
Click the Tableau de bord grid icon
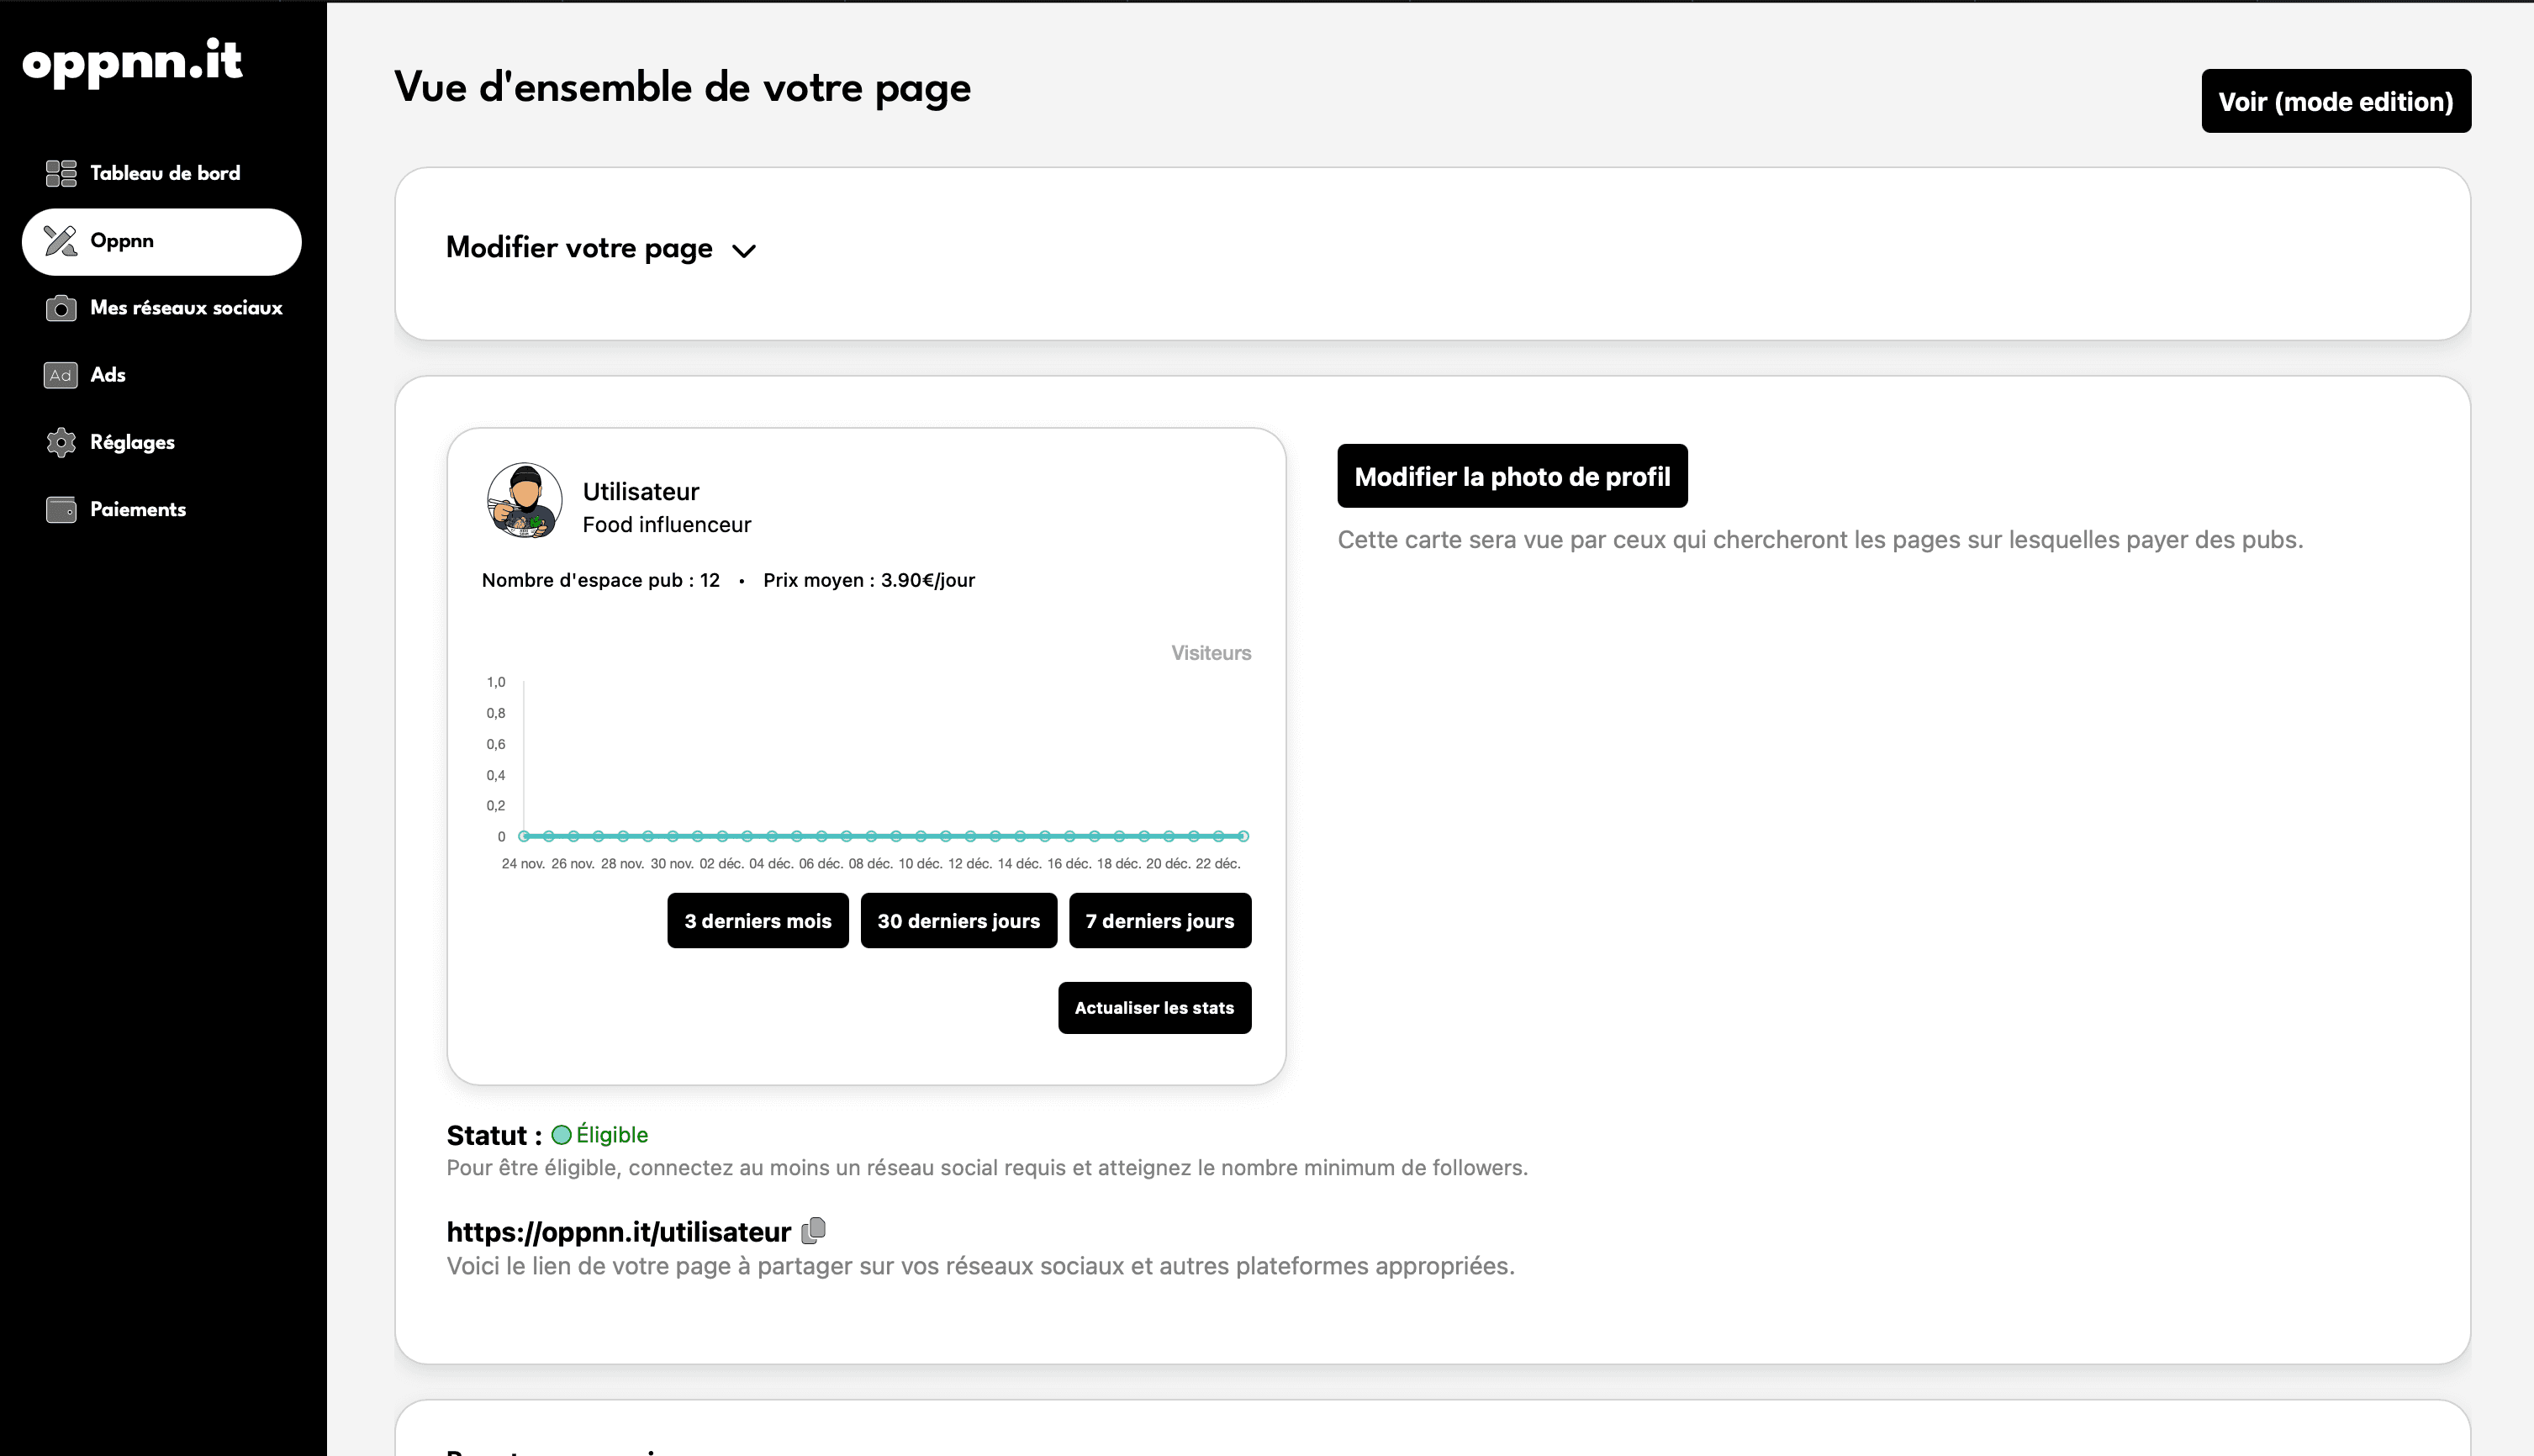[x=61, y=173]
